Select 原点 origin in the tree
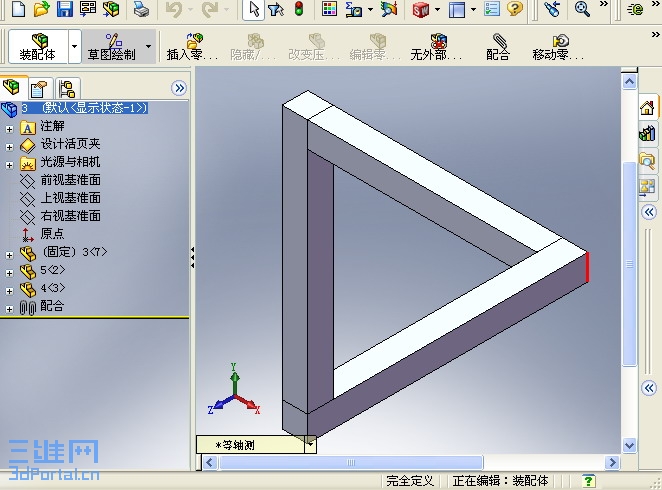This screenshot has height=490, width=662. click(x=52, y=233)
